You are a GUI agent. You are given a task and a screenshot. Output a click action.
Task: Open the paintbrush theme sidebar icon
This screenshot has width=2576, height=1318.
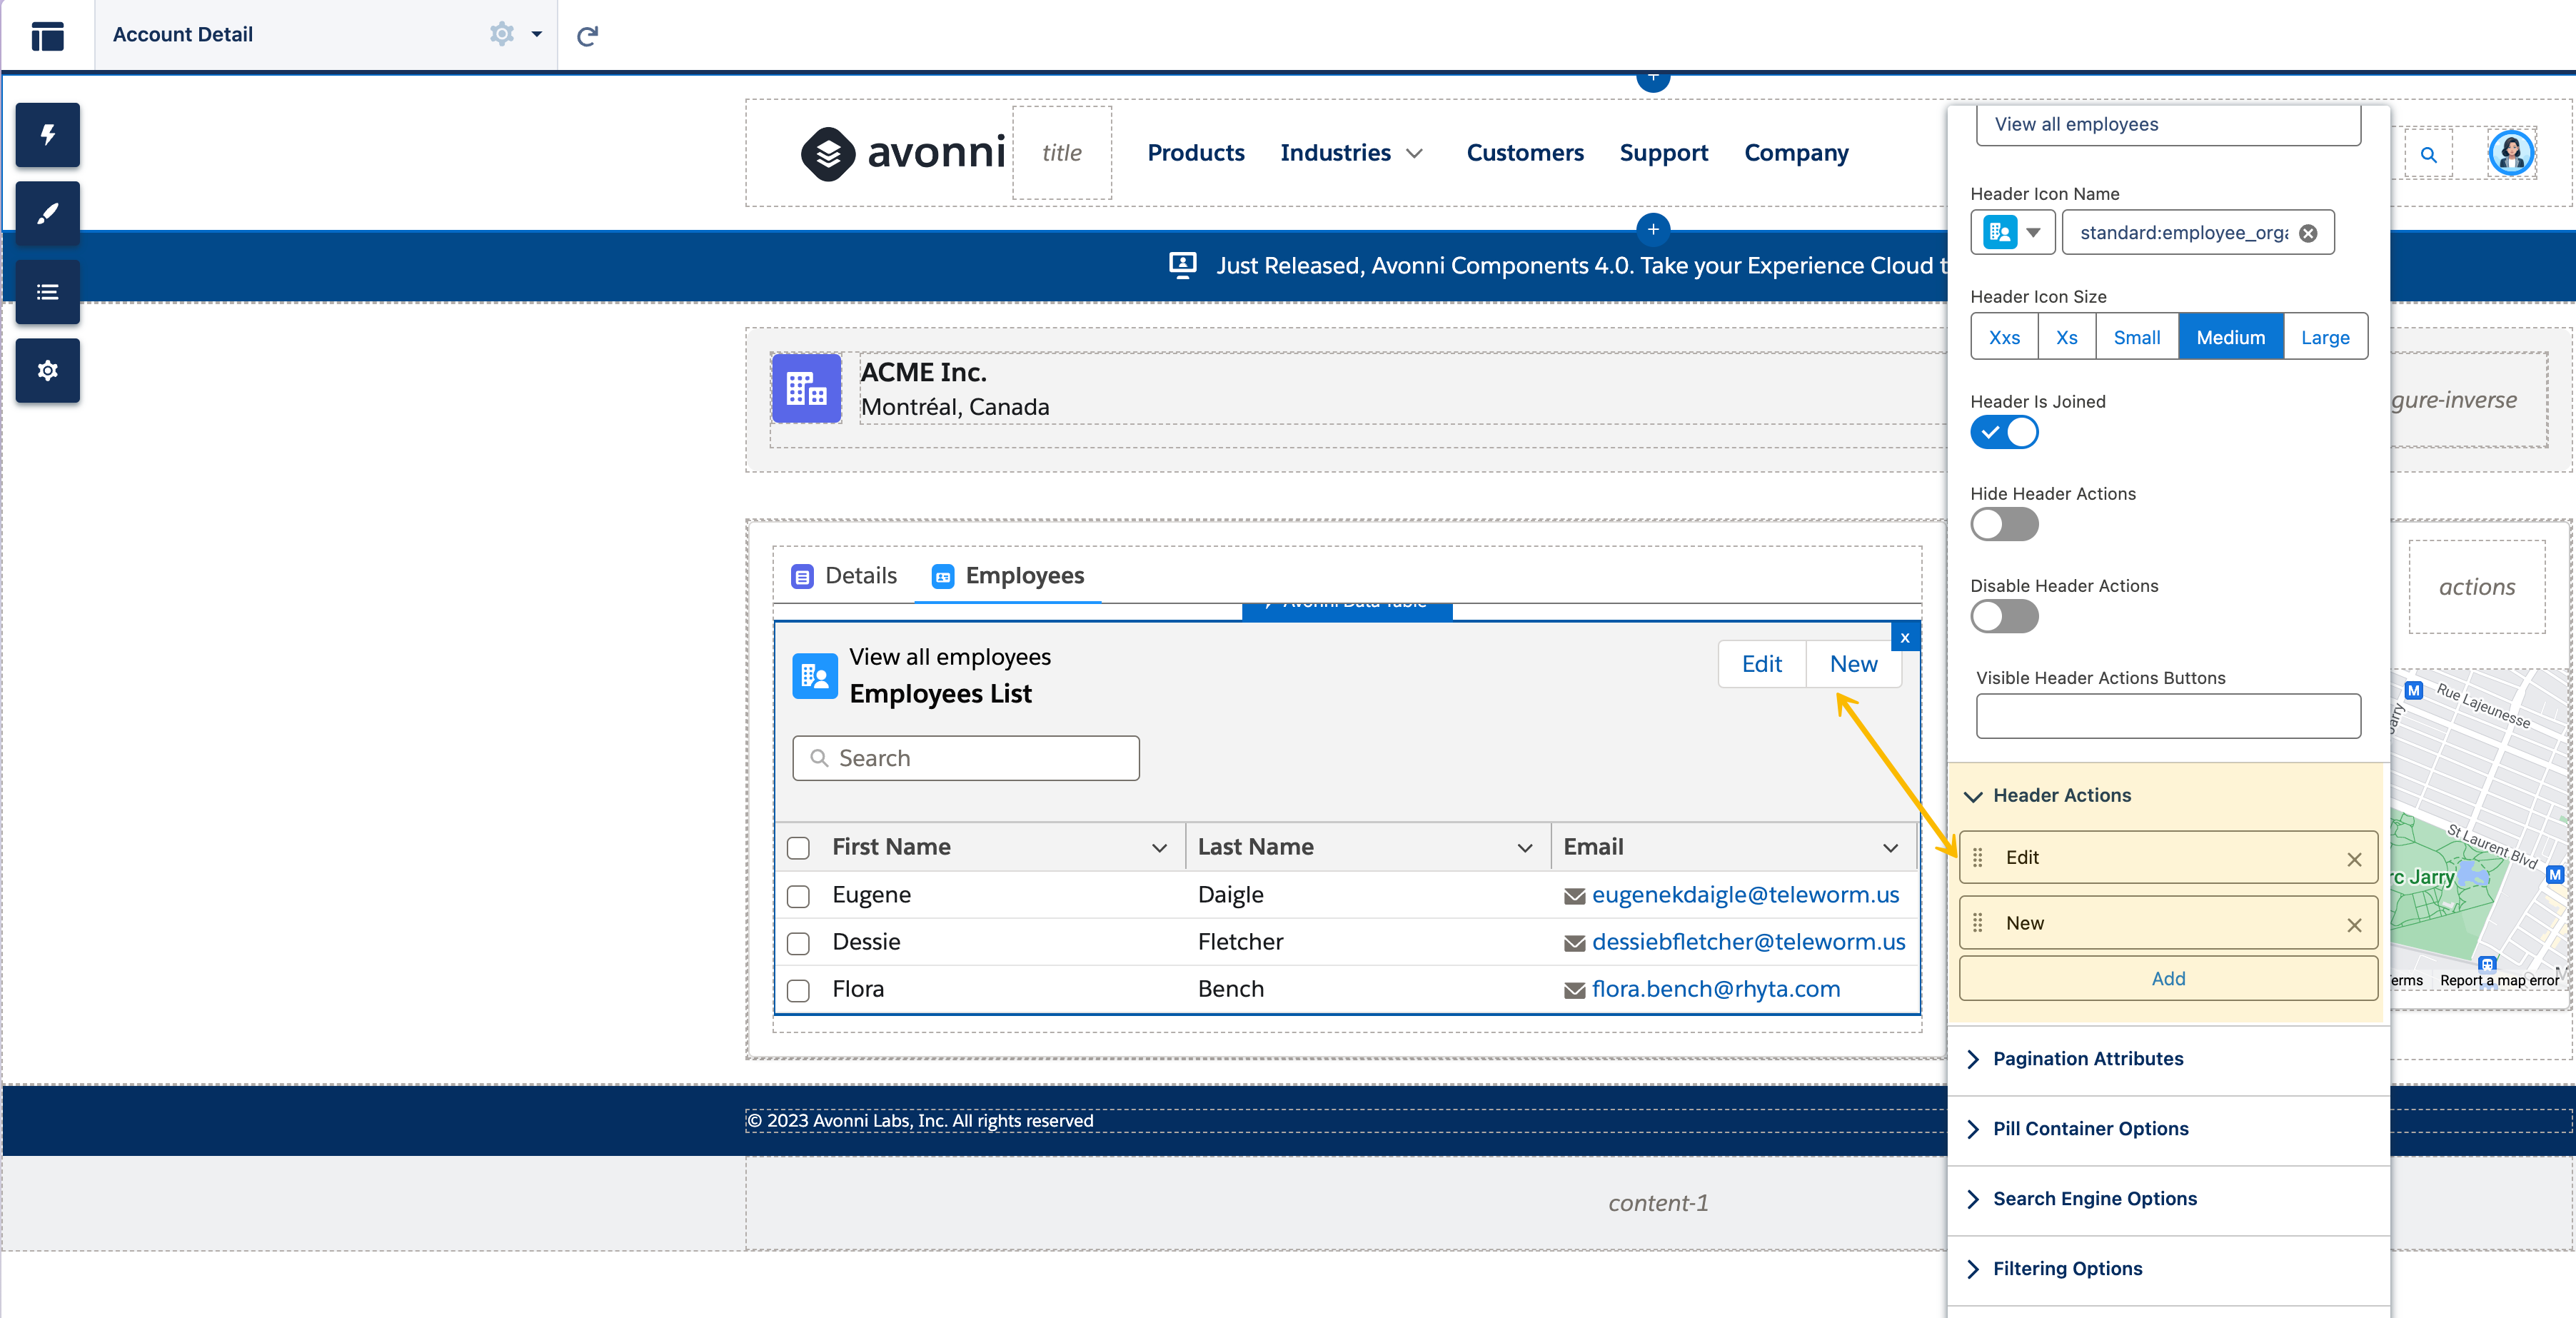click(x=47, y=214)
